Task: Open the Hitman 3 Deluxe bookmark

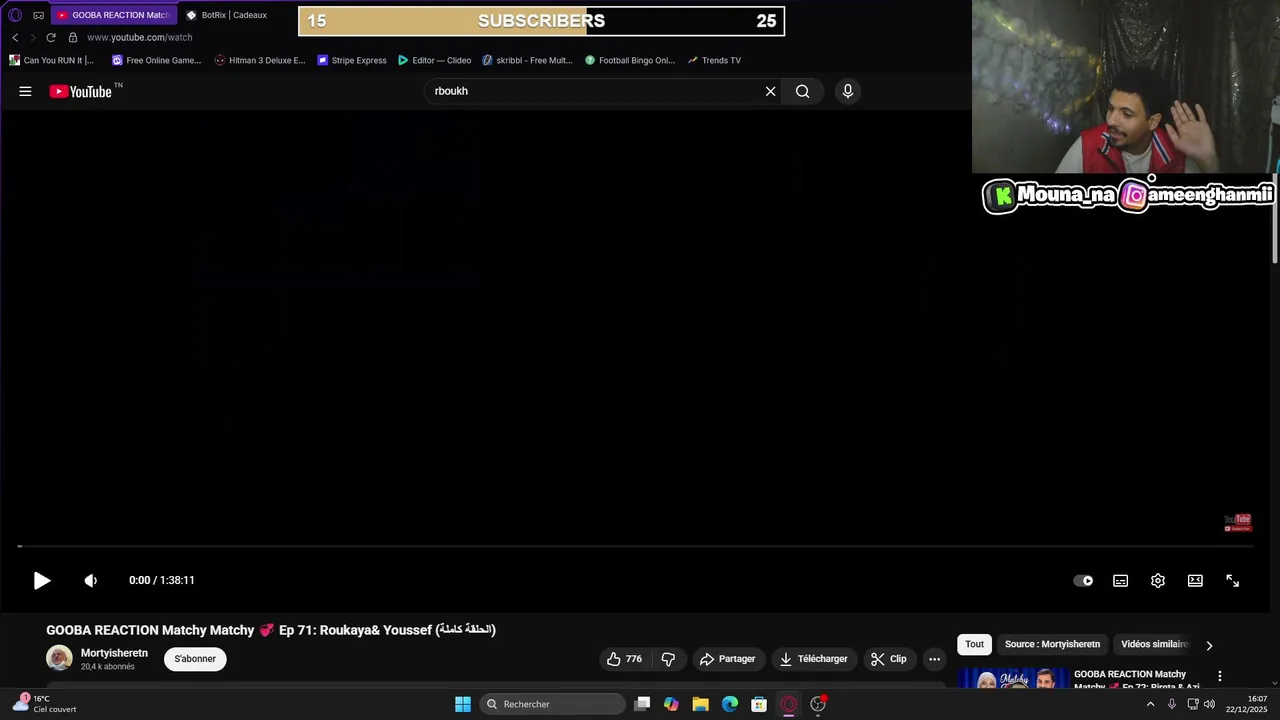Action: tap(260, 60)
